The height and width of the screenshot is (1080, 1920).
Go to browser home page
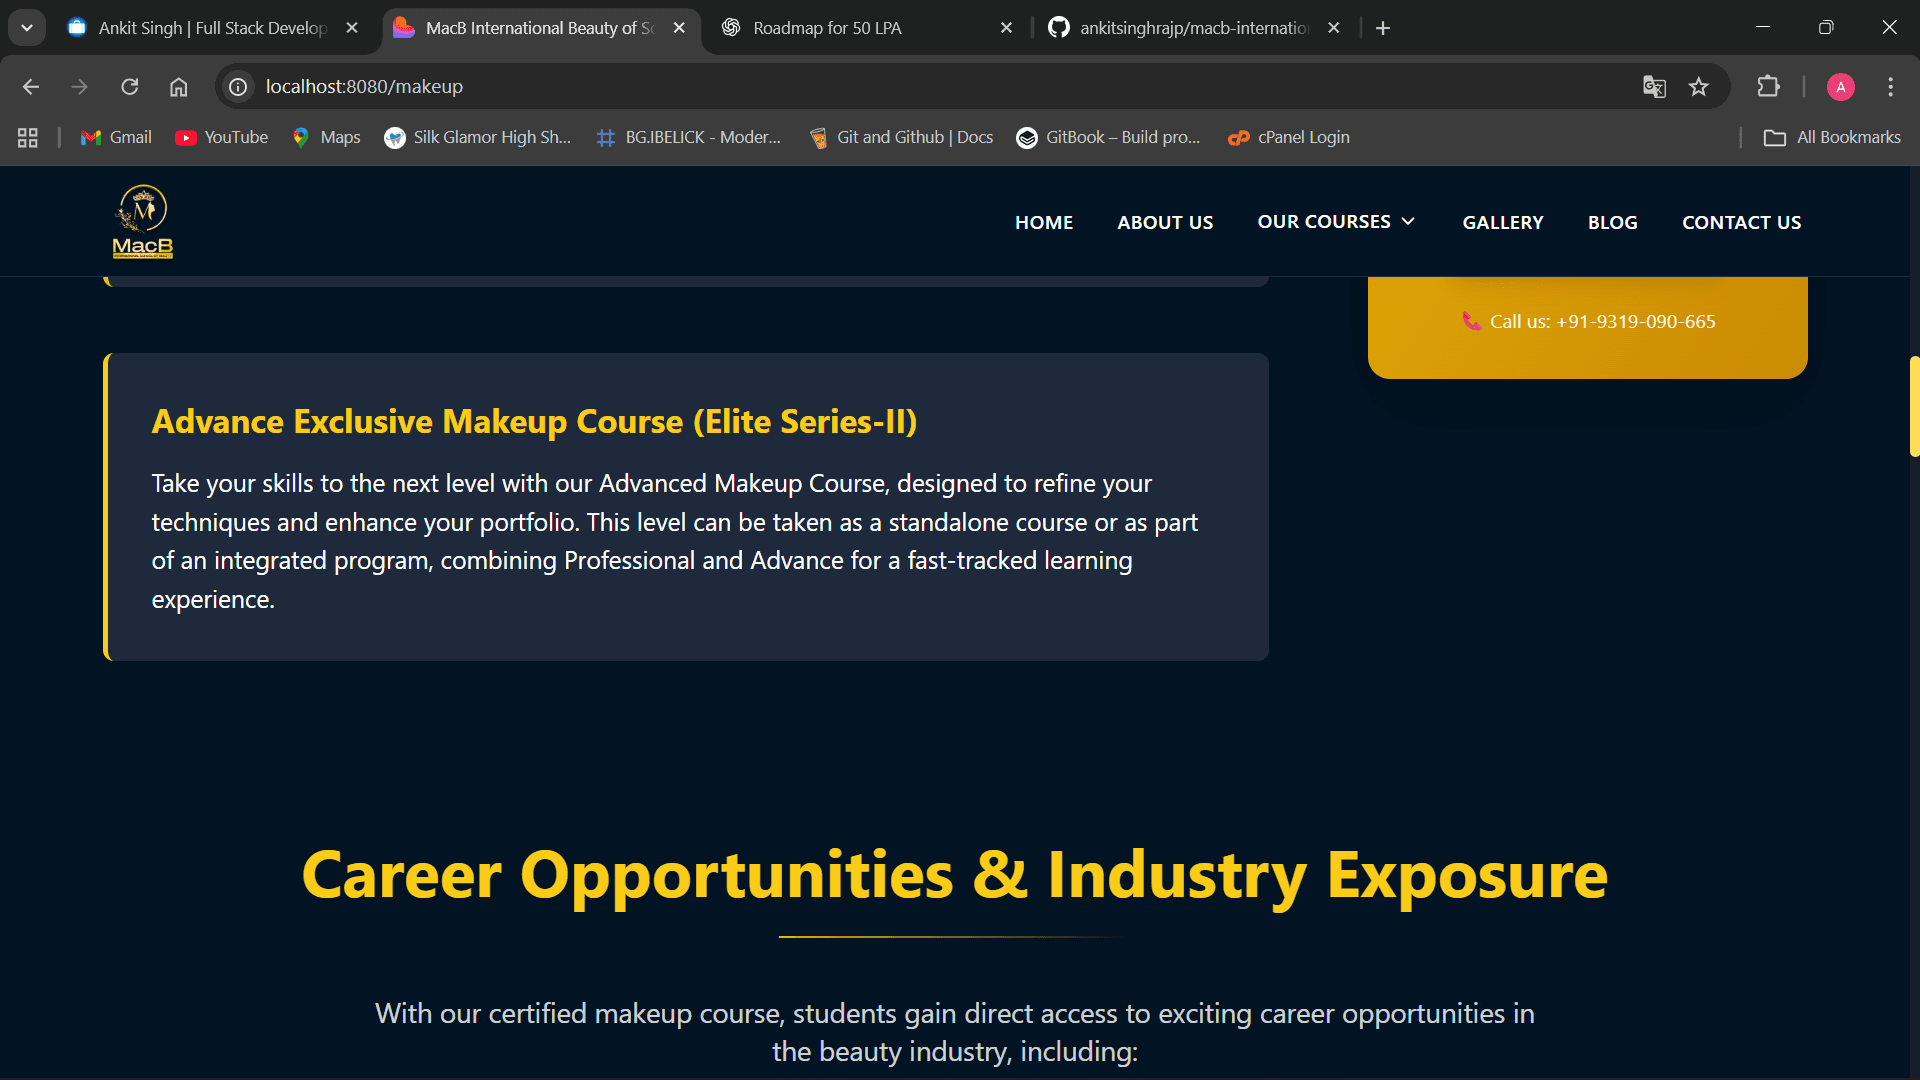click(178, 87)
